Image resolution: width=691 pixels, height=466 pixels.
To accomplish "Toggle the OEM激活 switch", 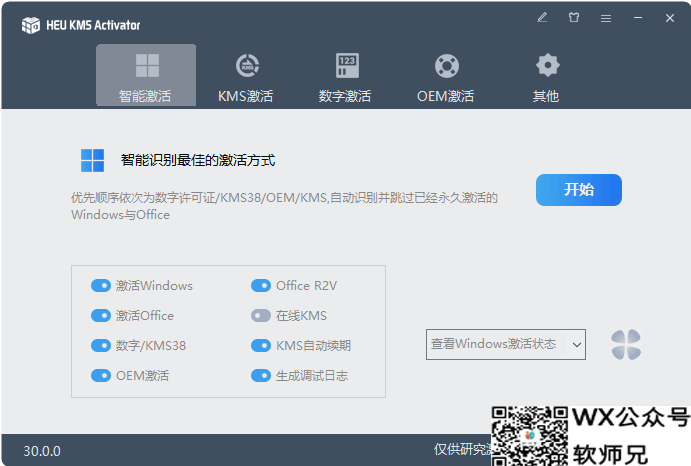I will 101,376.
